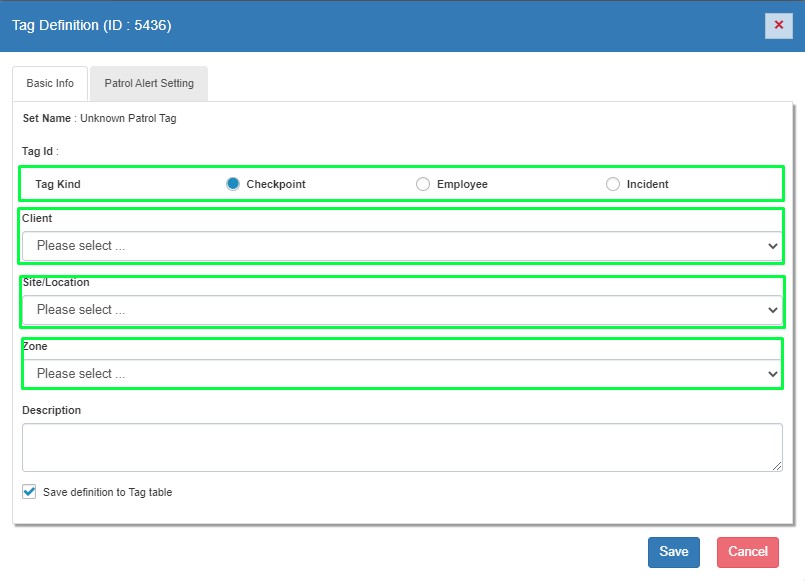Open the Patrol Alert Setting tab
The image size is (805, 581).
click(x=148, y=84)
